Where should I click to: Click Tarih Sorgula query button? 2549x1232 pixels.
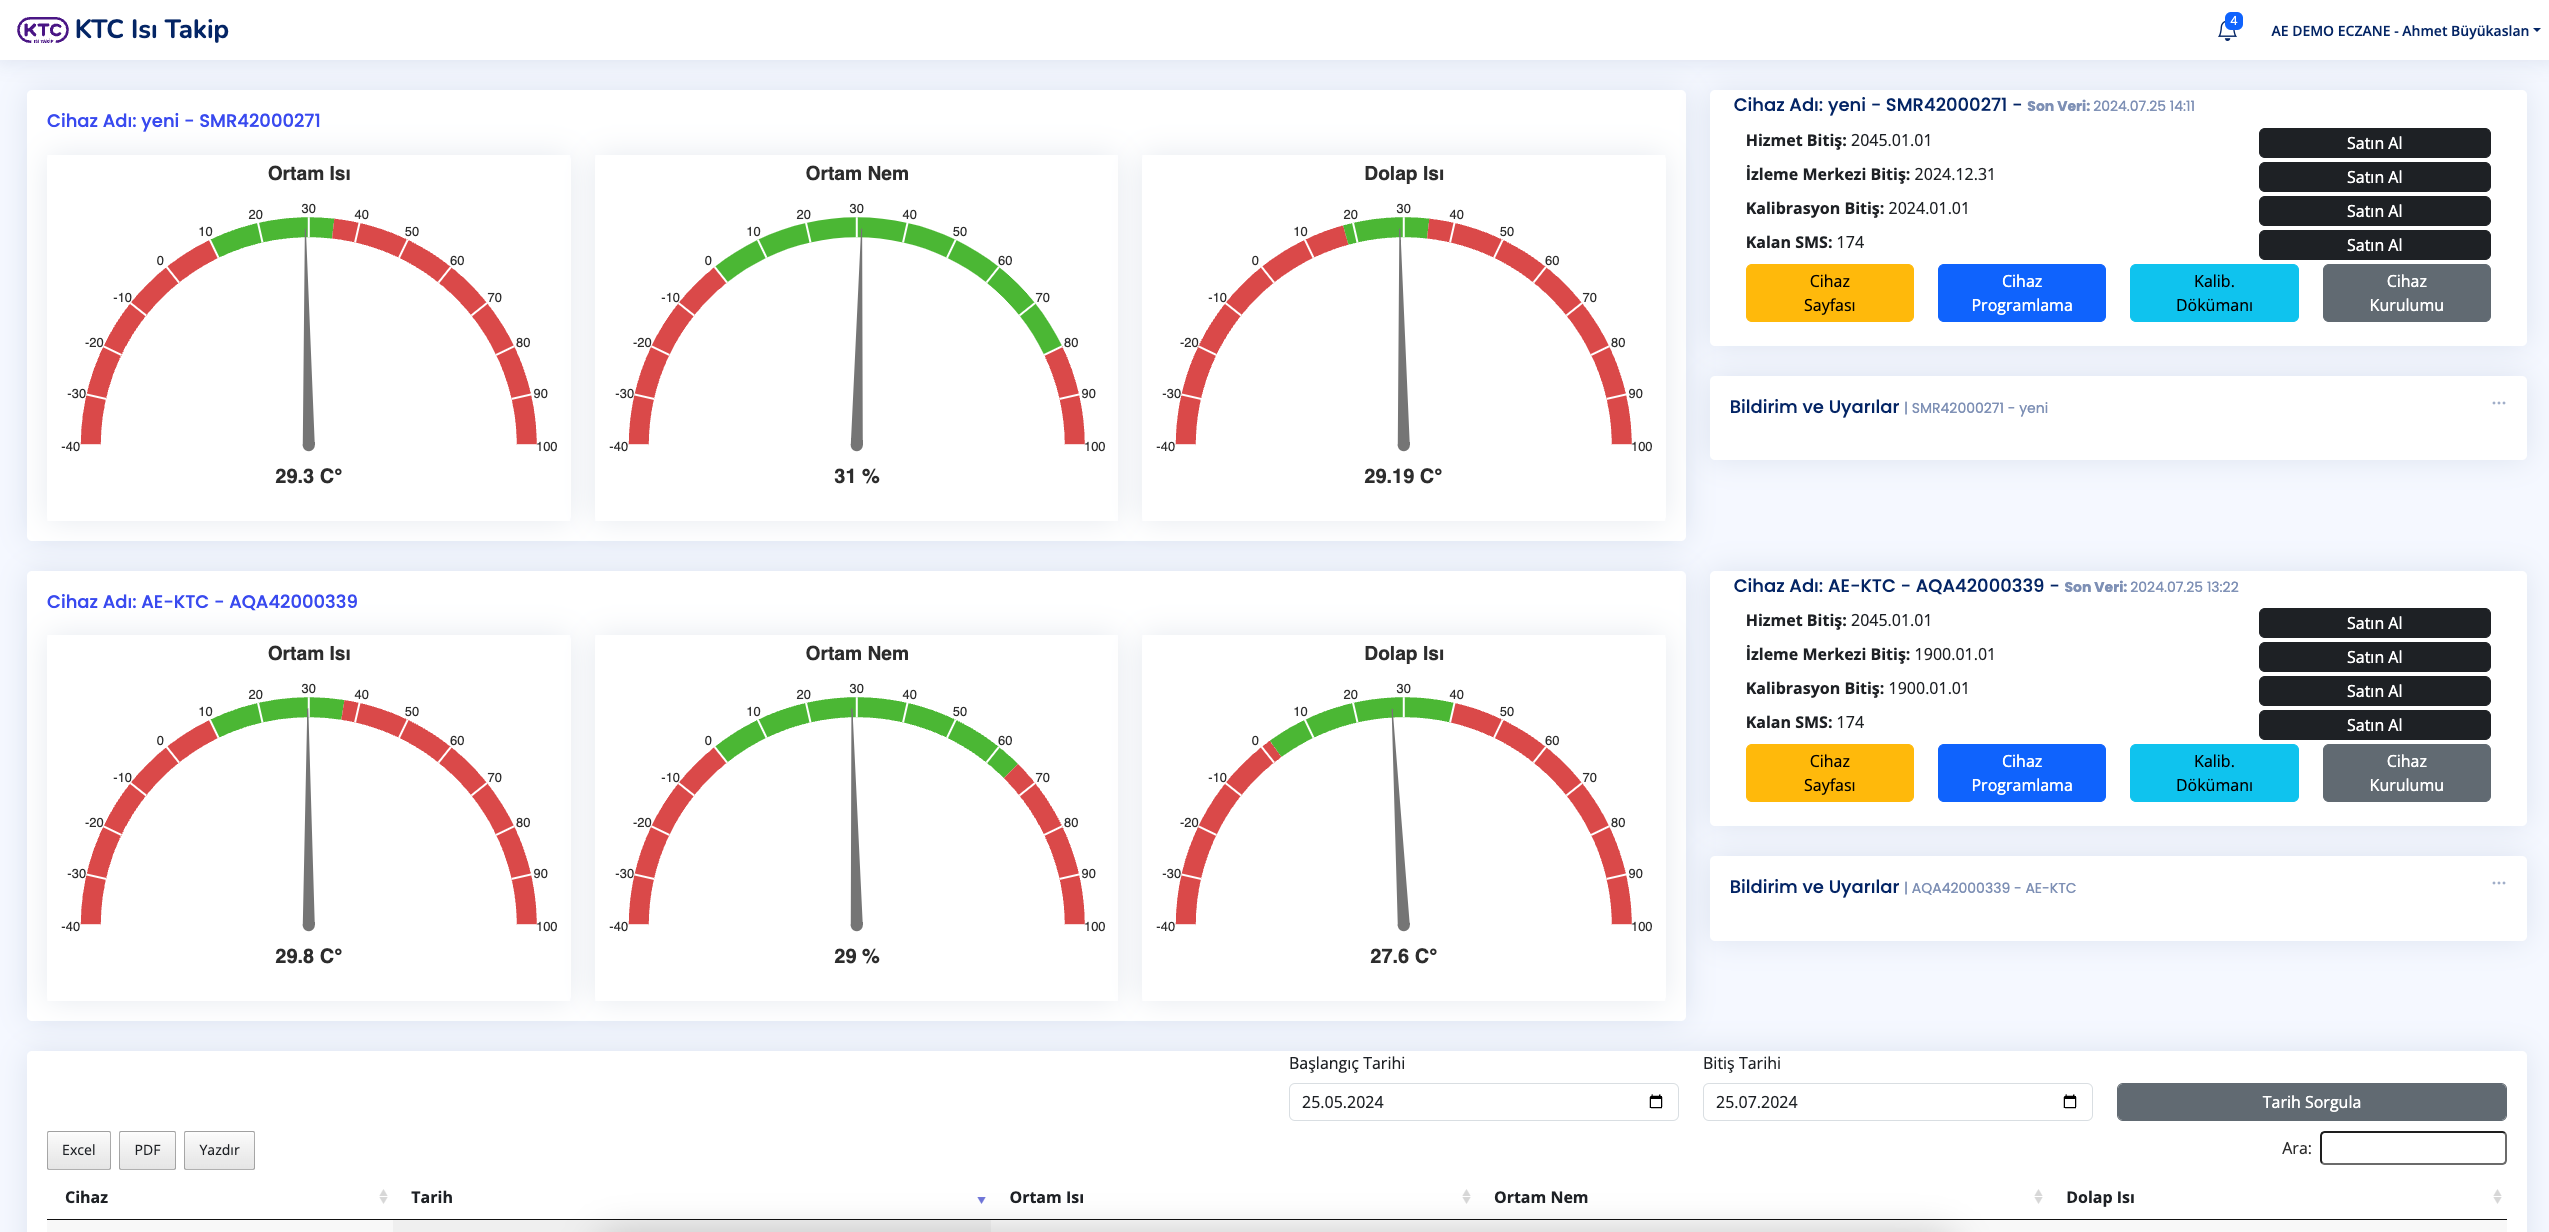click(2311, 1102)
